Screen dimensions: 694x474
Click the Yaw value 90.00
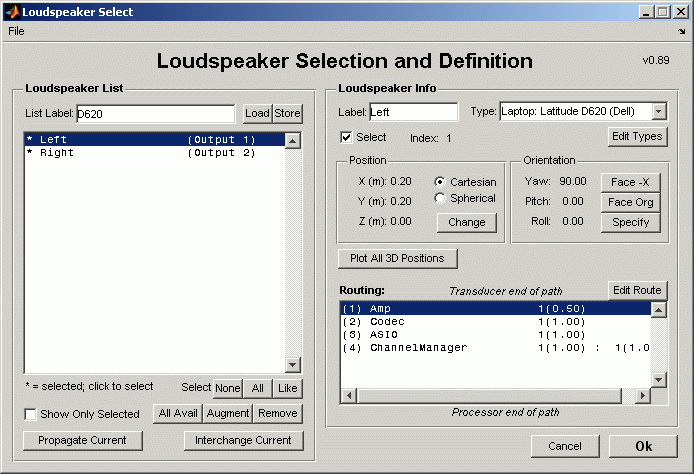point(573,181)
